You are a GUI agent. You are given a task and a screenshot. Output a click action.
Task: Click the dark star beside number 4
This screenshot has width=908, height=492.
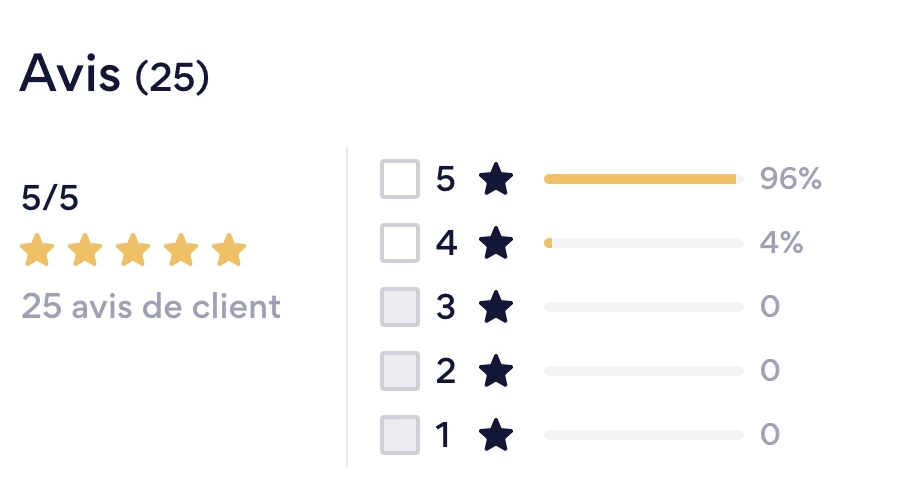(x=496, y=243)
